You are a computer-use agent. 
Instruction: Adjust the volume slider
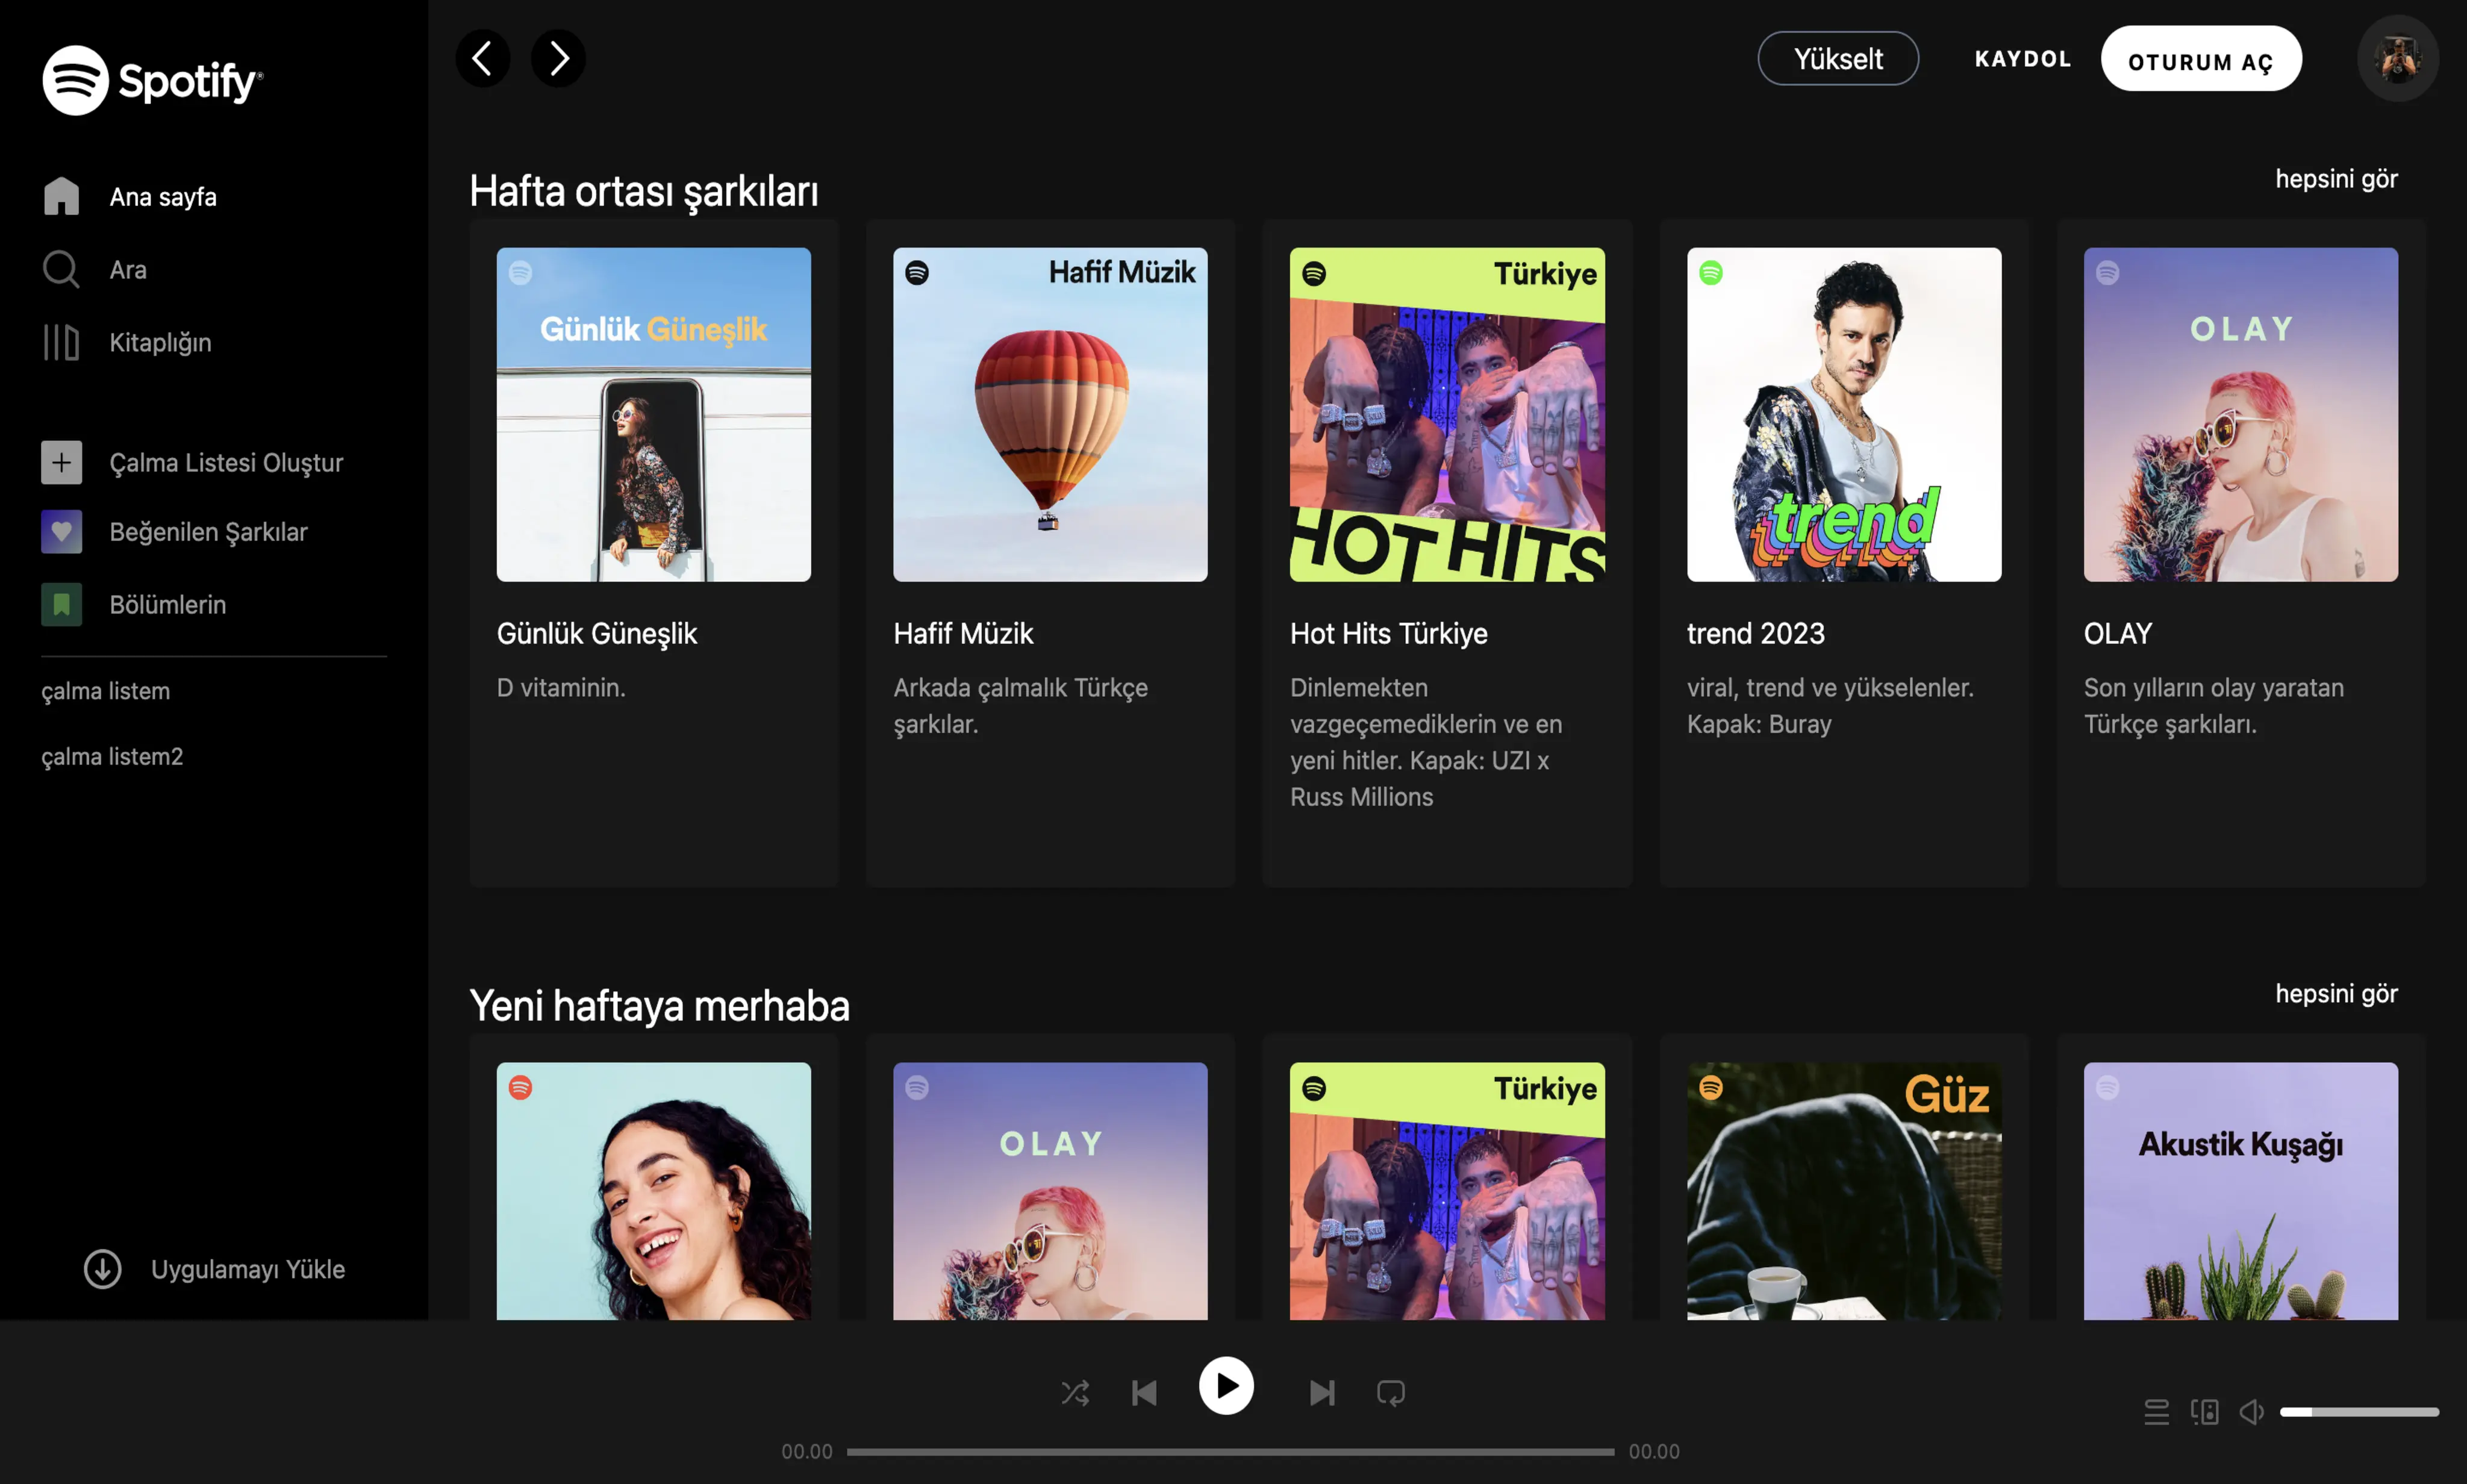(x=2359, y=1412)
